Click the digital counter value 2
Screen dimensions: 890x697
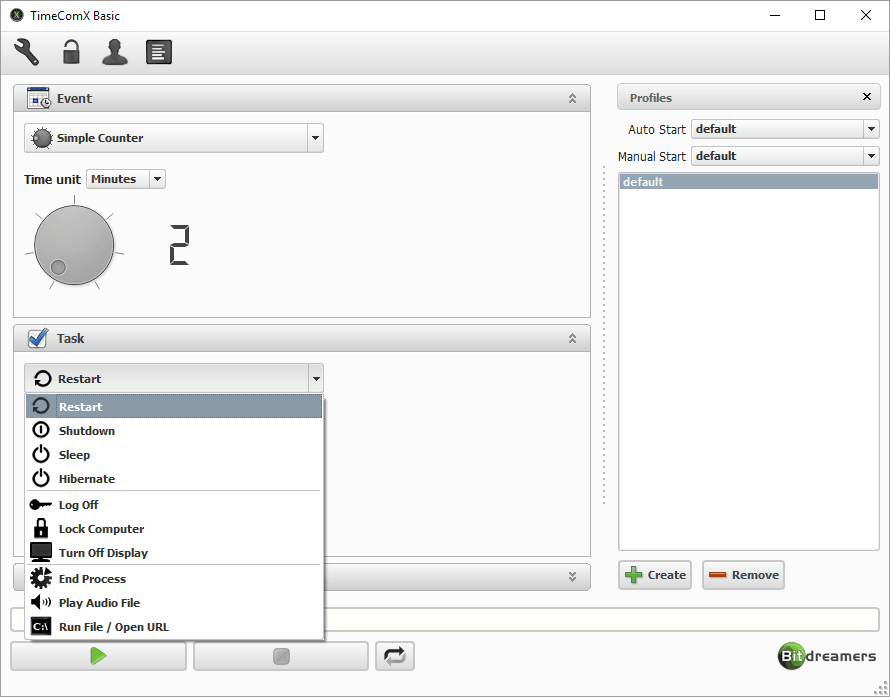click(x=179, y=245)
